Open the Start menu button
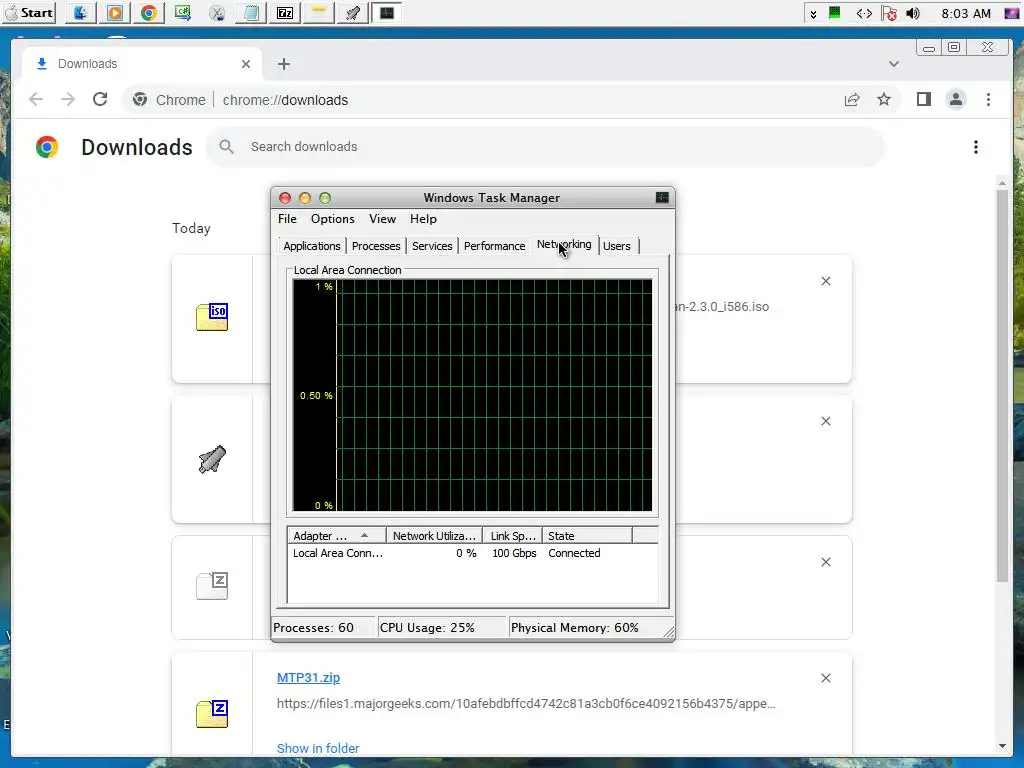 coord(29,13)
